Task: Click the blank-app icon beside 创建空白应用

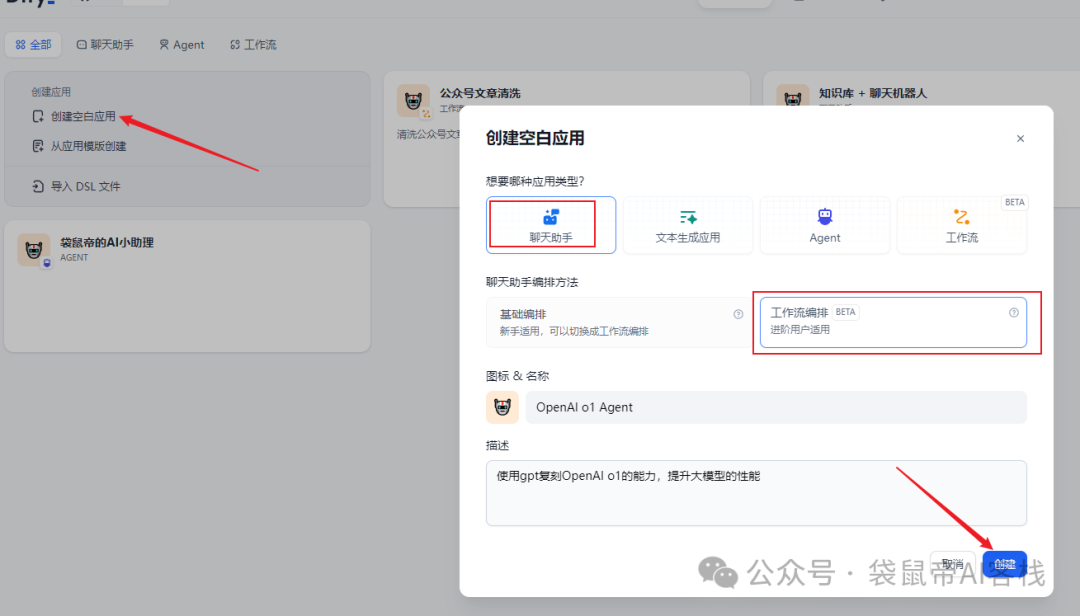Action: (38, 116)
